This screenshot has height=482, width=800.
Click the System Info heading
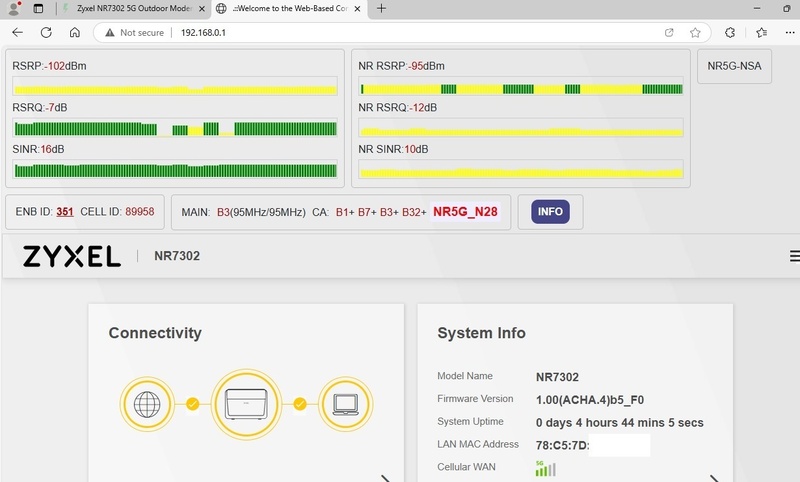481,333
